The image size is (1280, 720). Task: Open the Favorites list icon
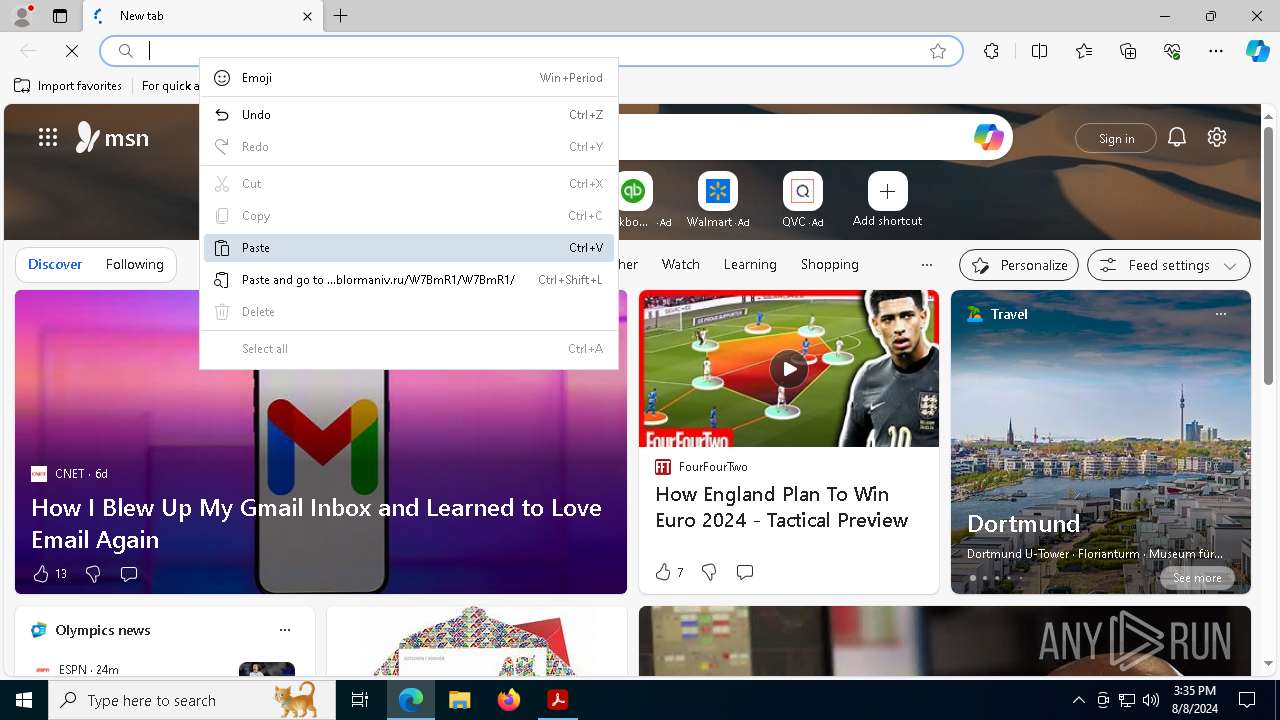1084,51
